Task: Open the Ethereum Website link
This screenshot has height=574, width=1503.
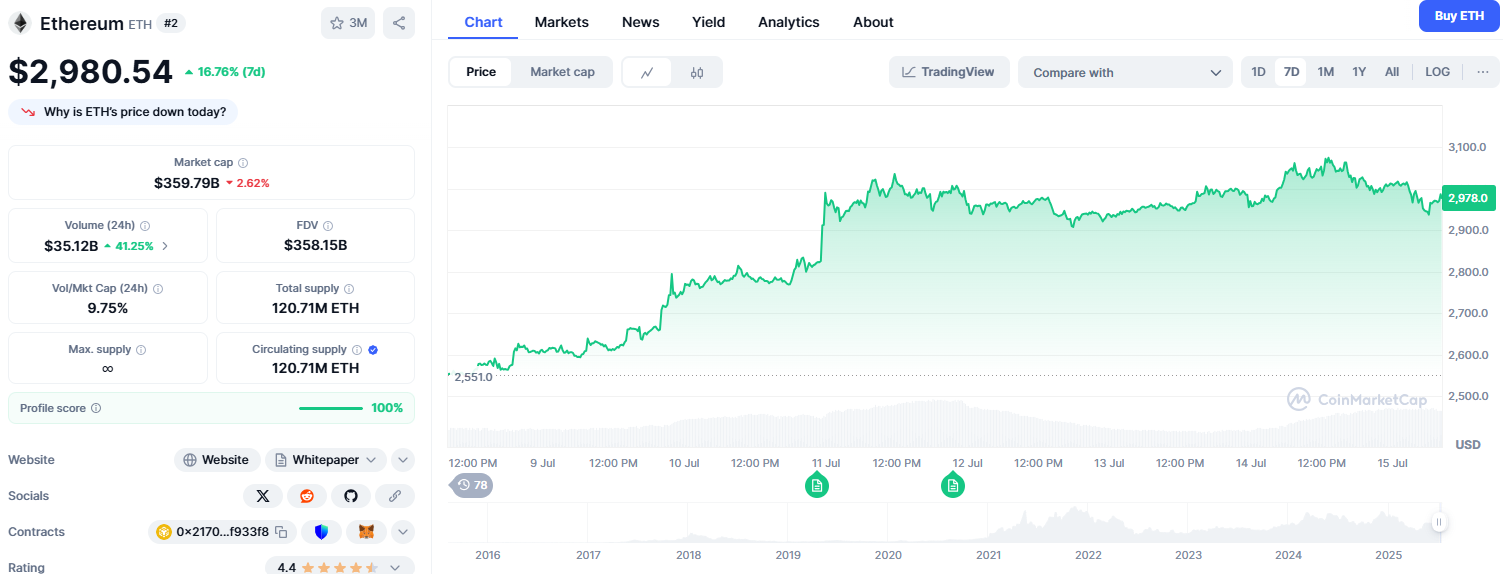Action: point(217,460)
